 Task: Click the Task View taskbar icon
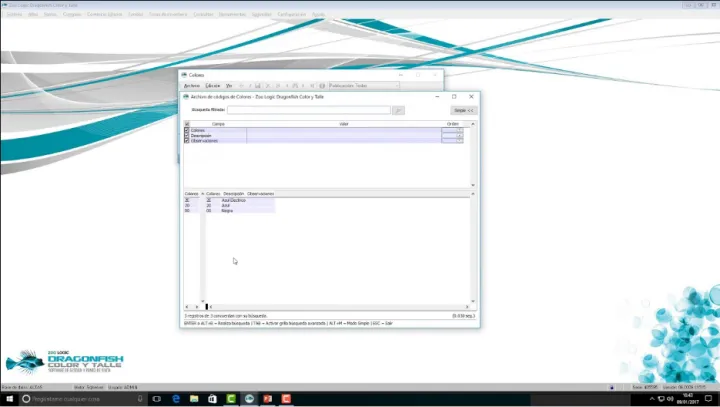pos(158,398)
